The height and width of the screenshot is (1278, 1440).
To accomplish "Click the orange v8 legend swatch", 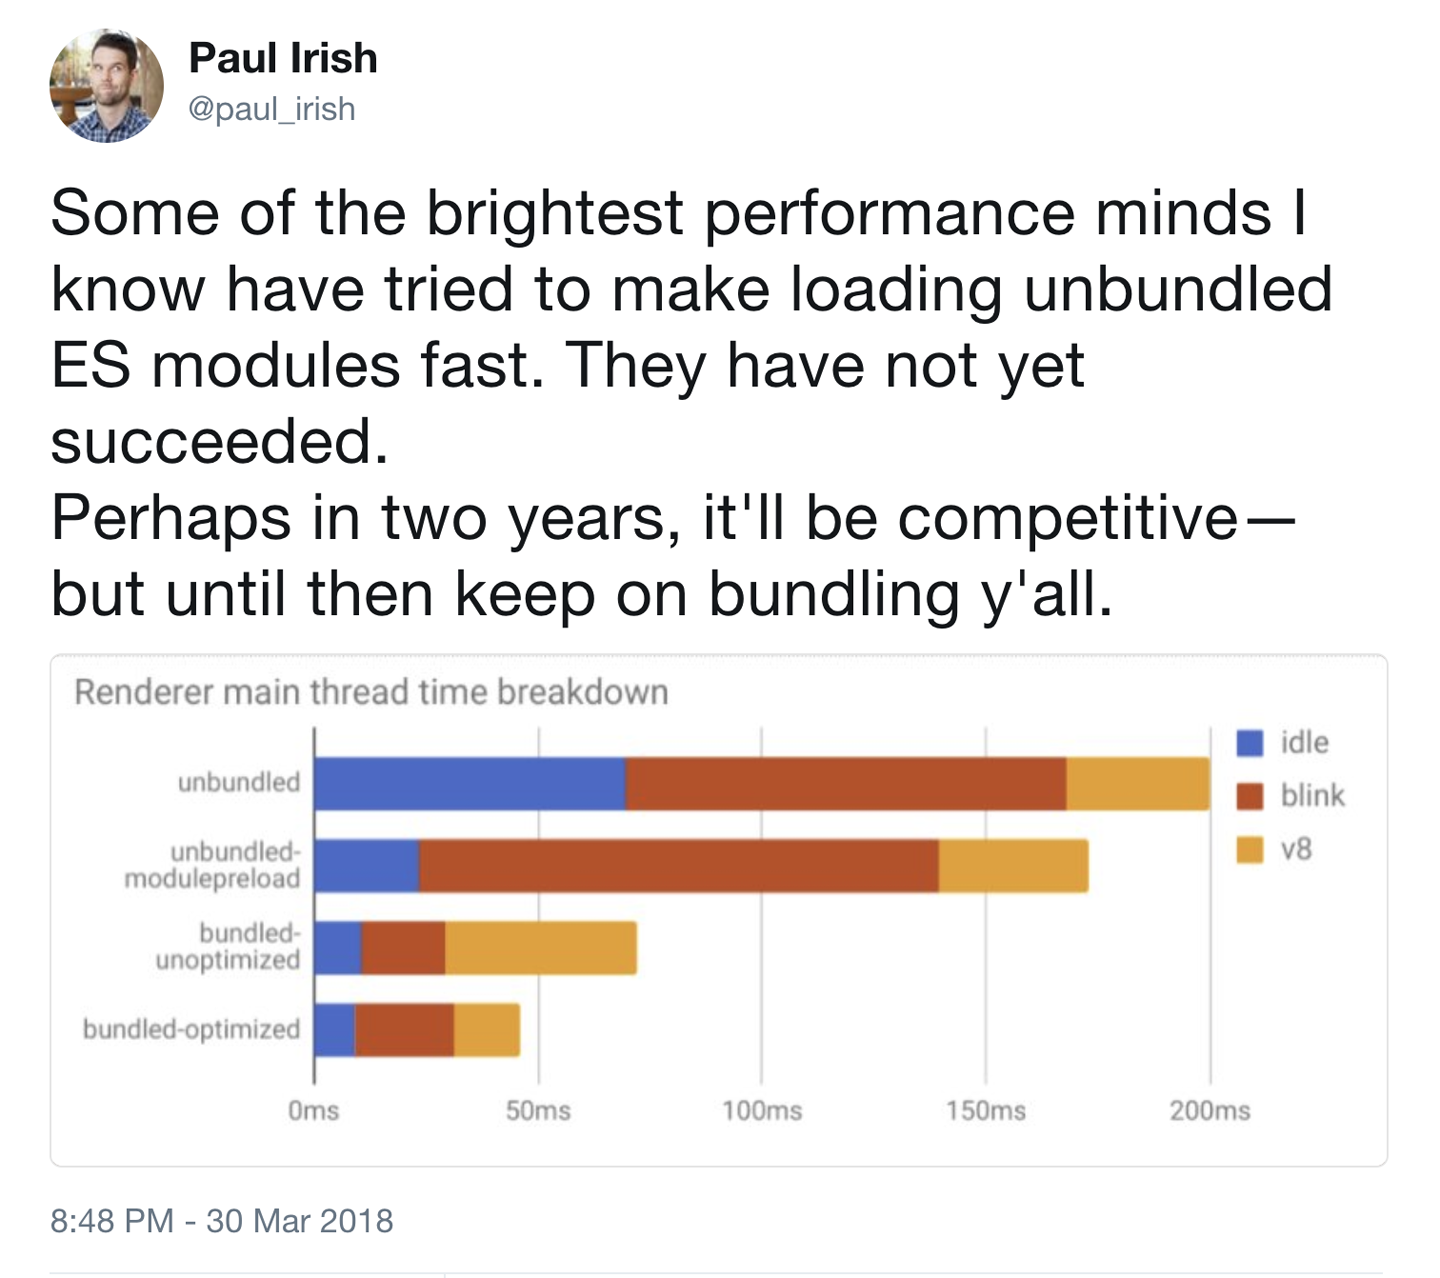I will [x=1249, y=850].
